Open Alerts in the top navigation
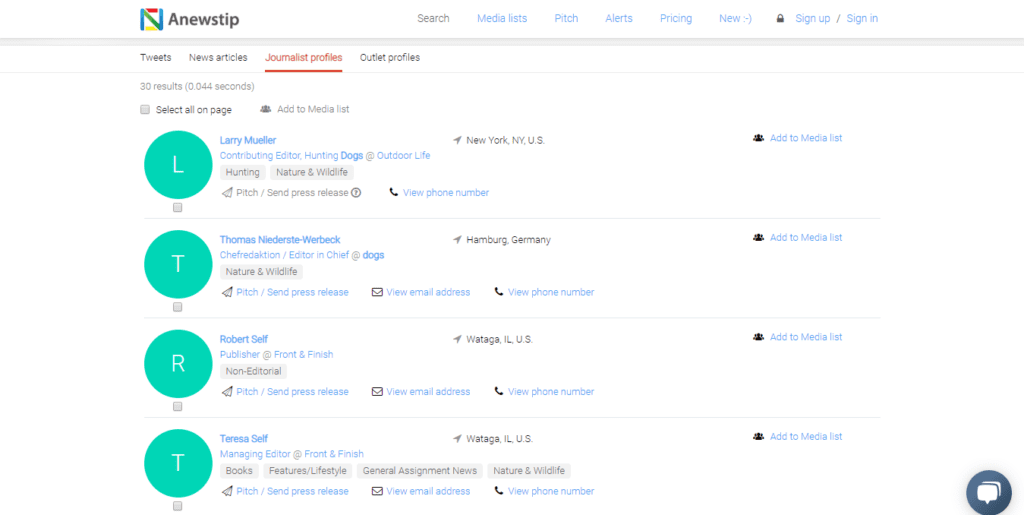Screen dimensions: 1024x515 pyautogui.click(x=619, y=18)
